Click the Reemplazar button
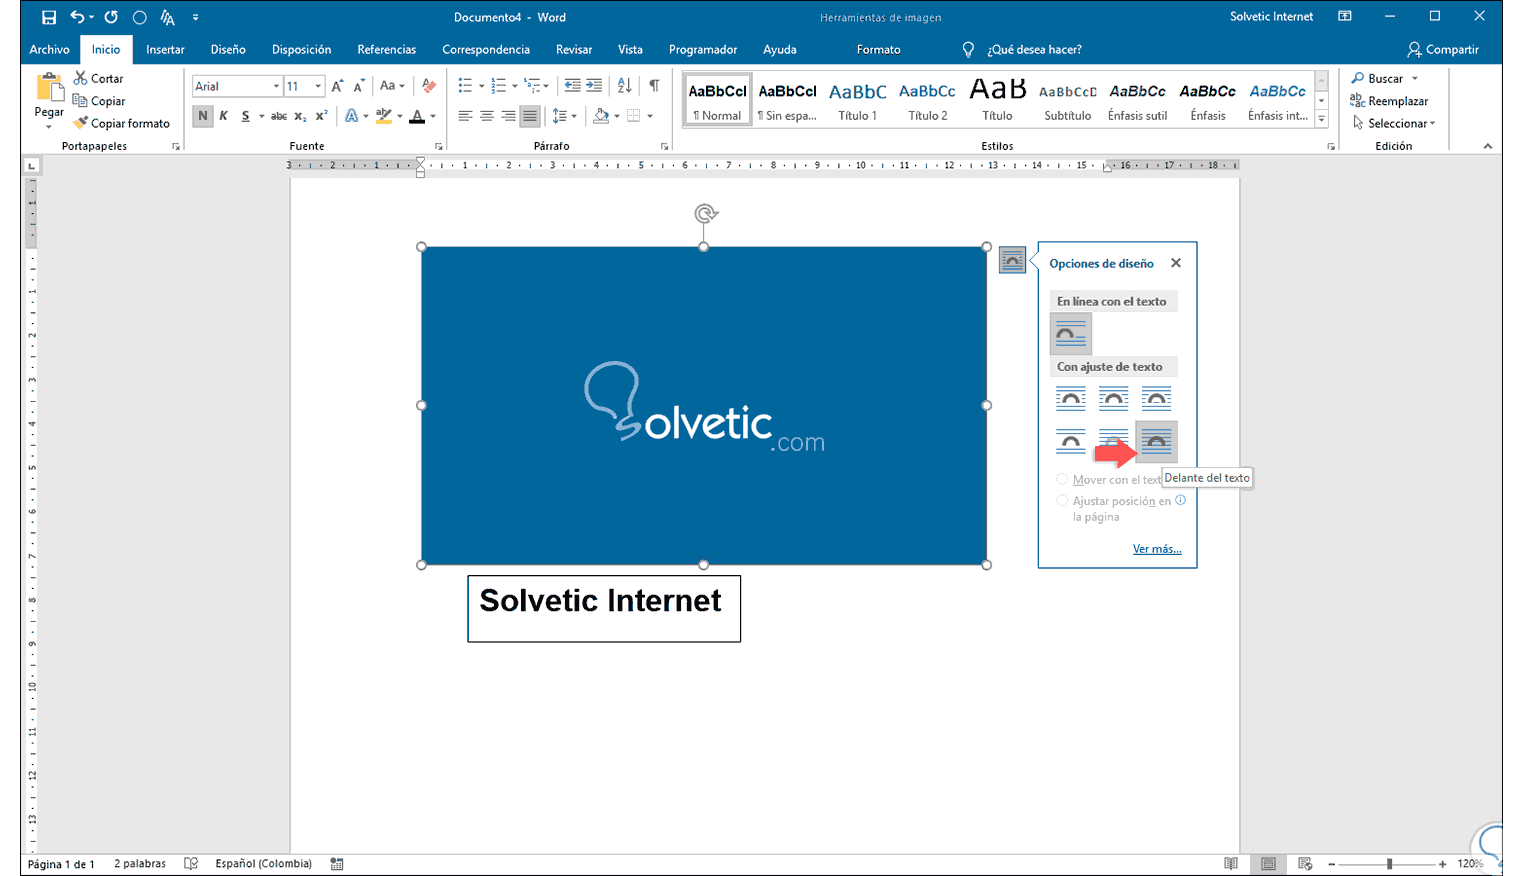Screen dimensions: 1524x876 click(1389, 101)
